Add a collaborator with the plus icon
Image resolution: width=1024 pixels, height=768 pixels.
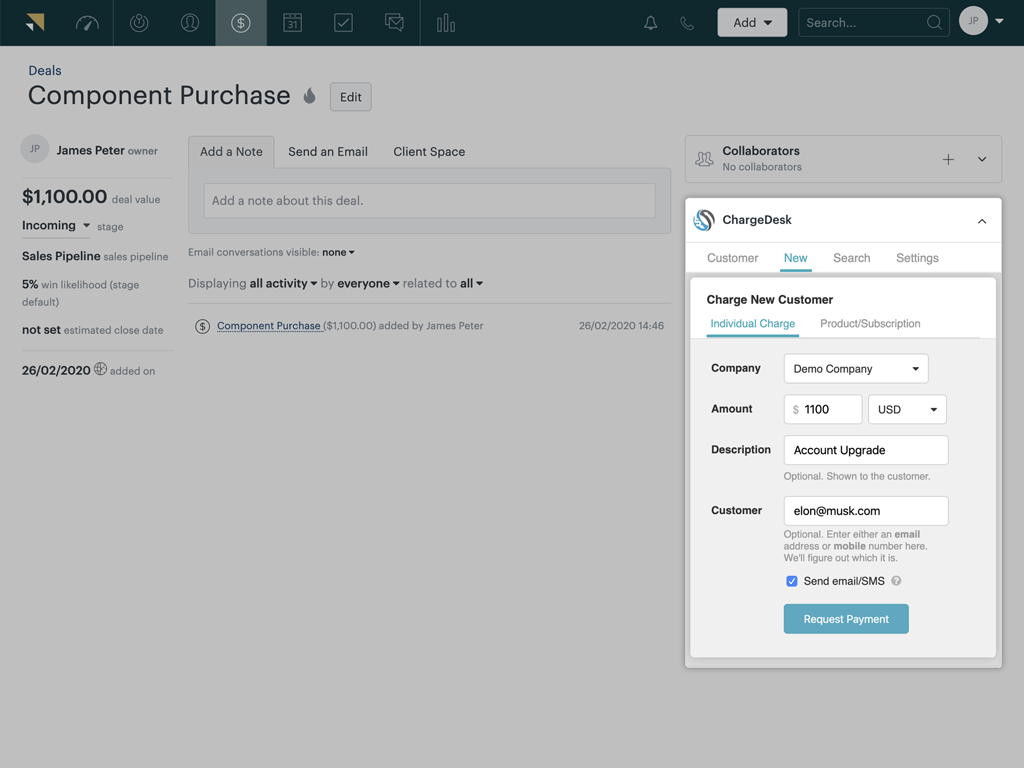point(948,159)
